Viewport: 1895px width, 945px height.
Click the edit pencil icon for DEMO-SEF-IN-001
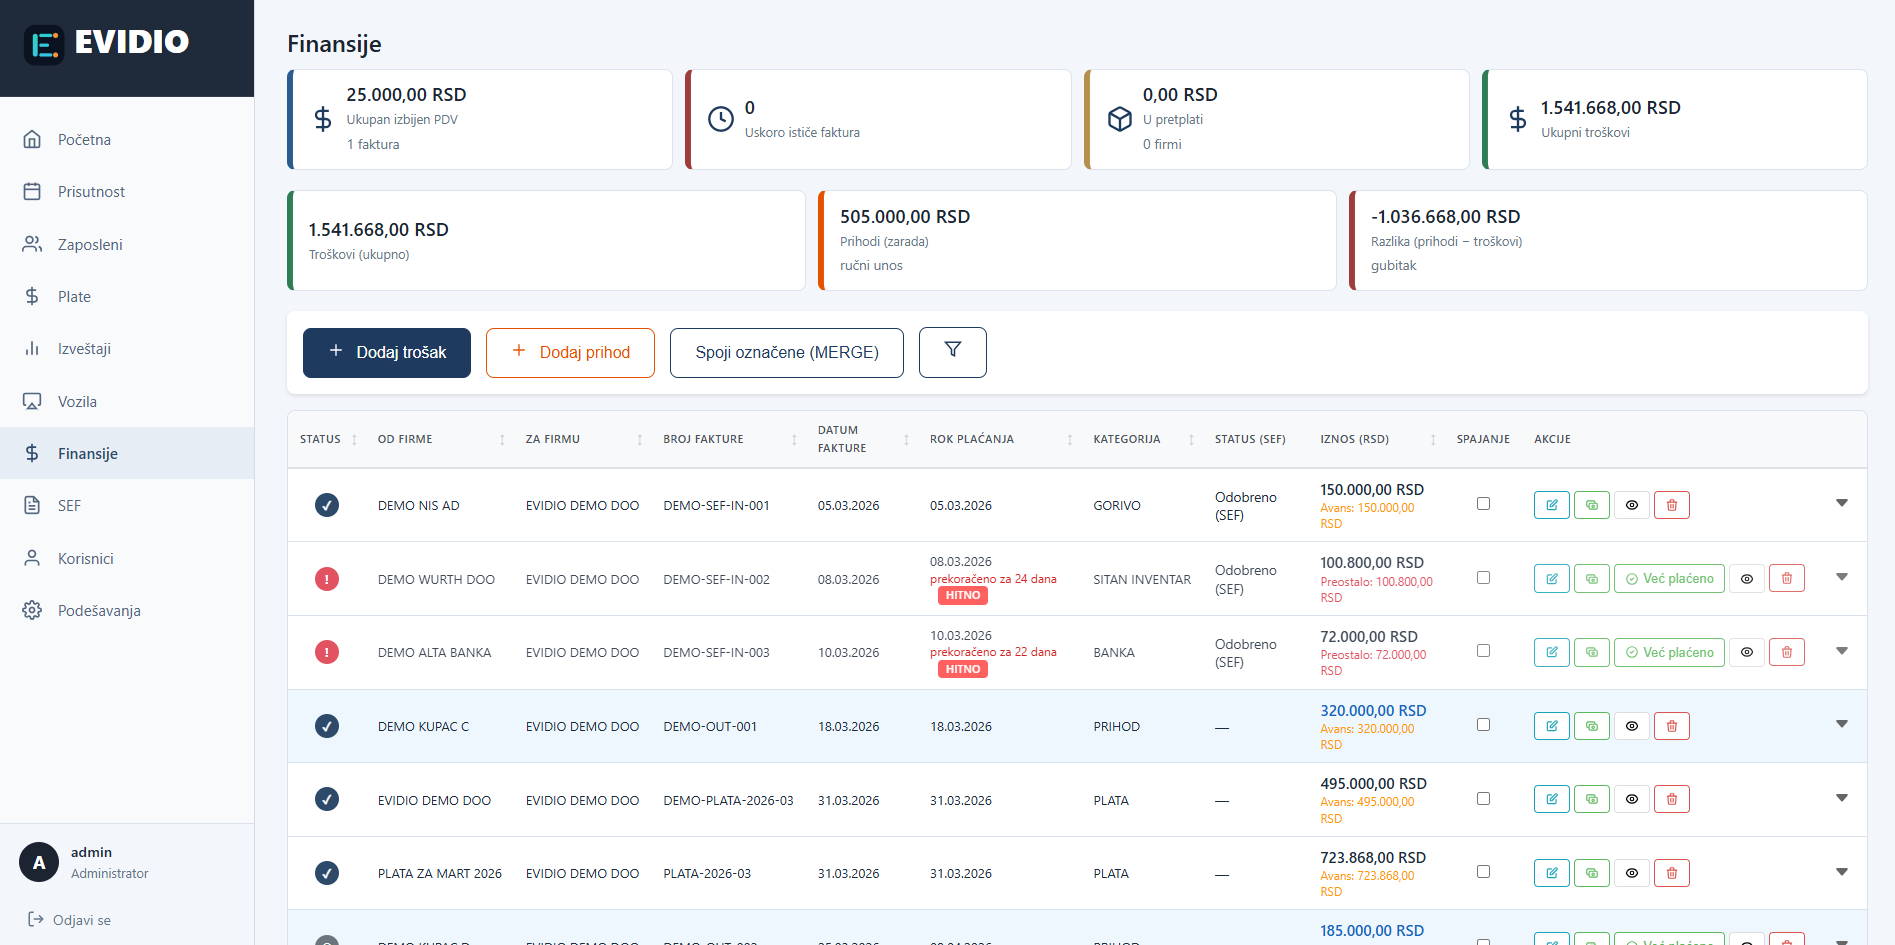(x=1551, y=505)
